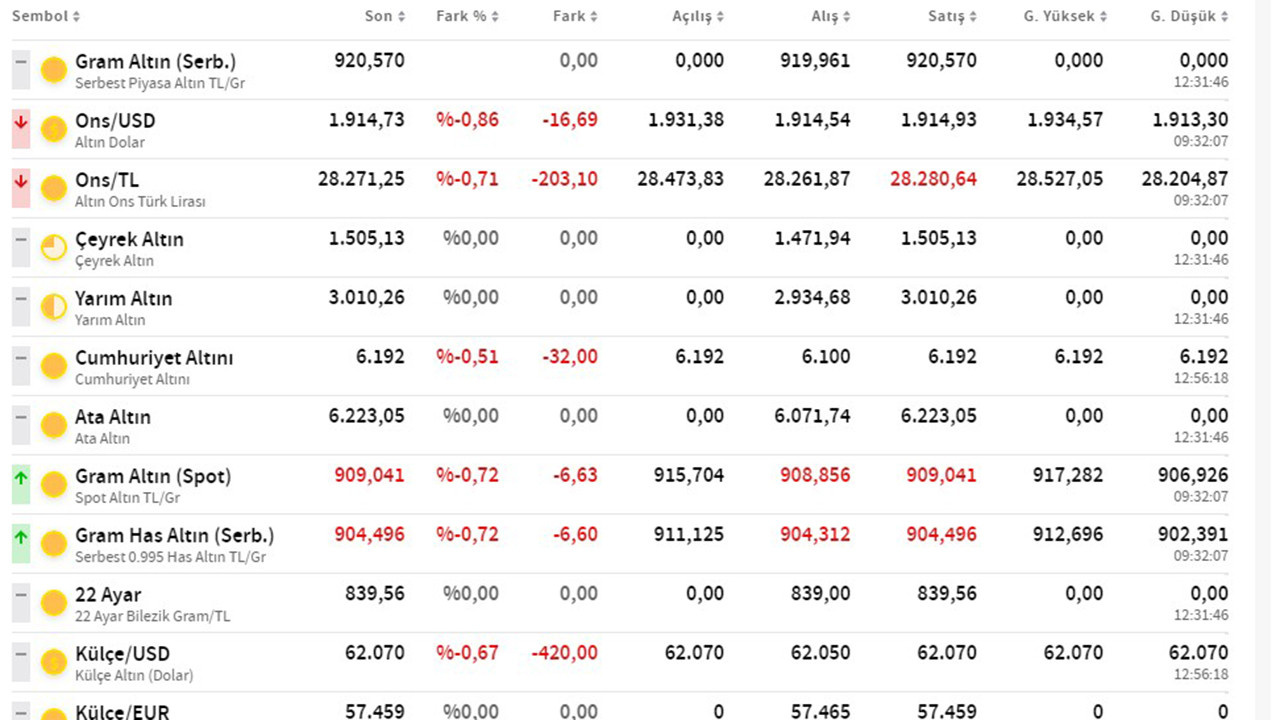The width and height of the screenshot is (1280, 720).
Task: Click the green up arrow for Gram Has Altın (Serb.)
Action: click(21, 544)
